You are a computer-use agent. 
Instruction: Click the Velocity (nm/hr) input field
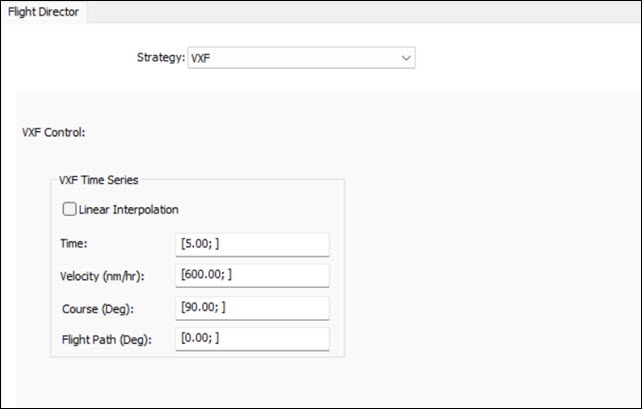point(252,275)
